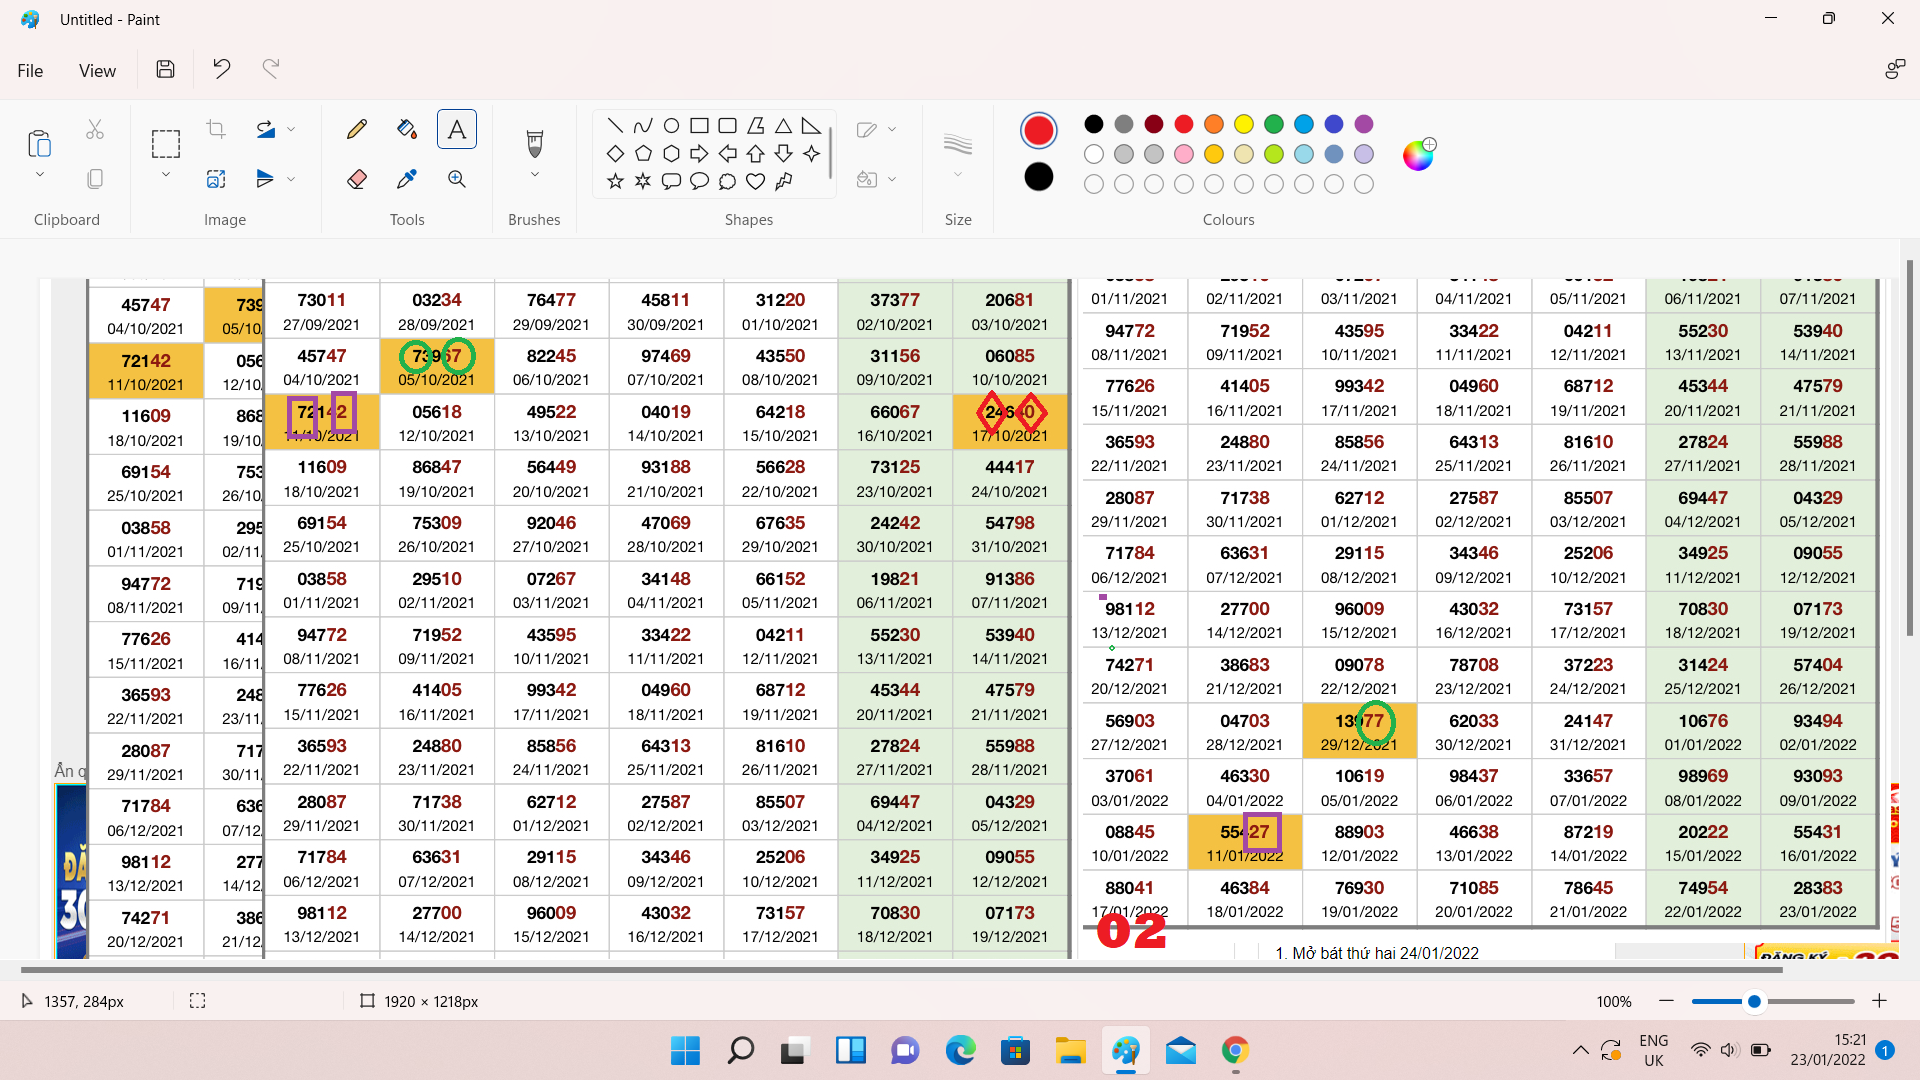Expand the Brushes dropdown

coord(534,175)
